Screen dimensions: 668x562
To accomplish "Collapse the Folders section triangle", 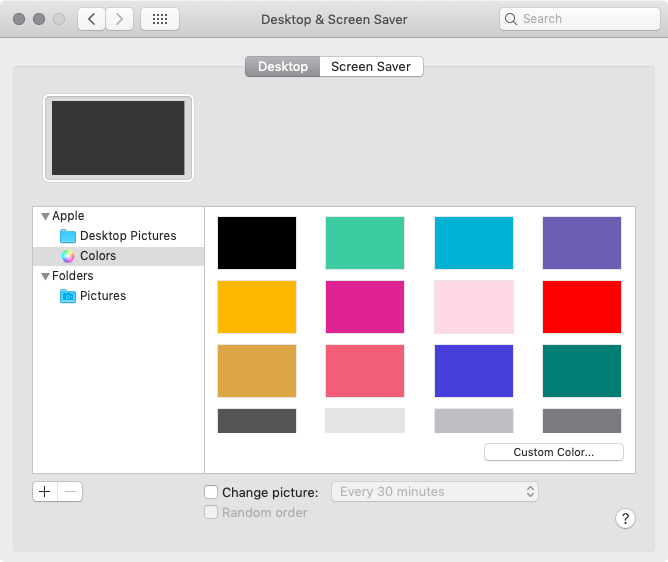I will (x=45, y=276).
